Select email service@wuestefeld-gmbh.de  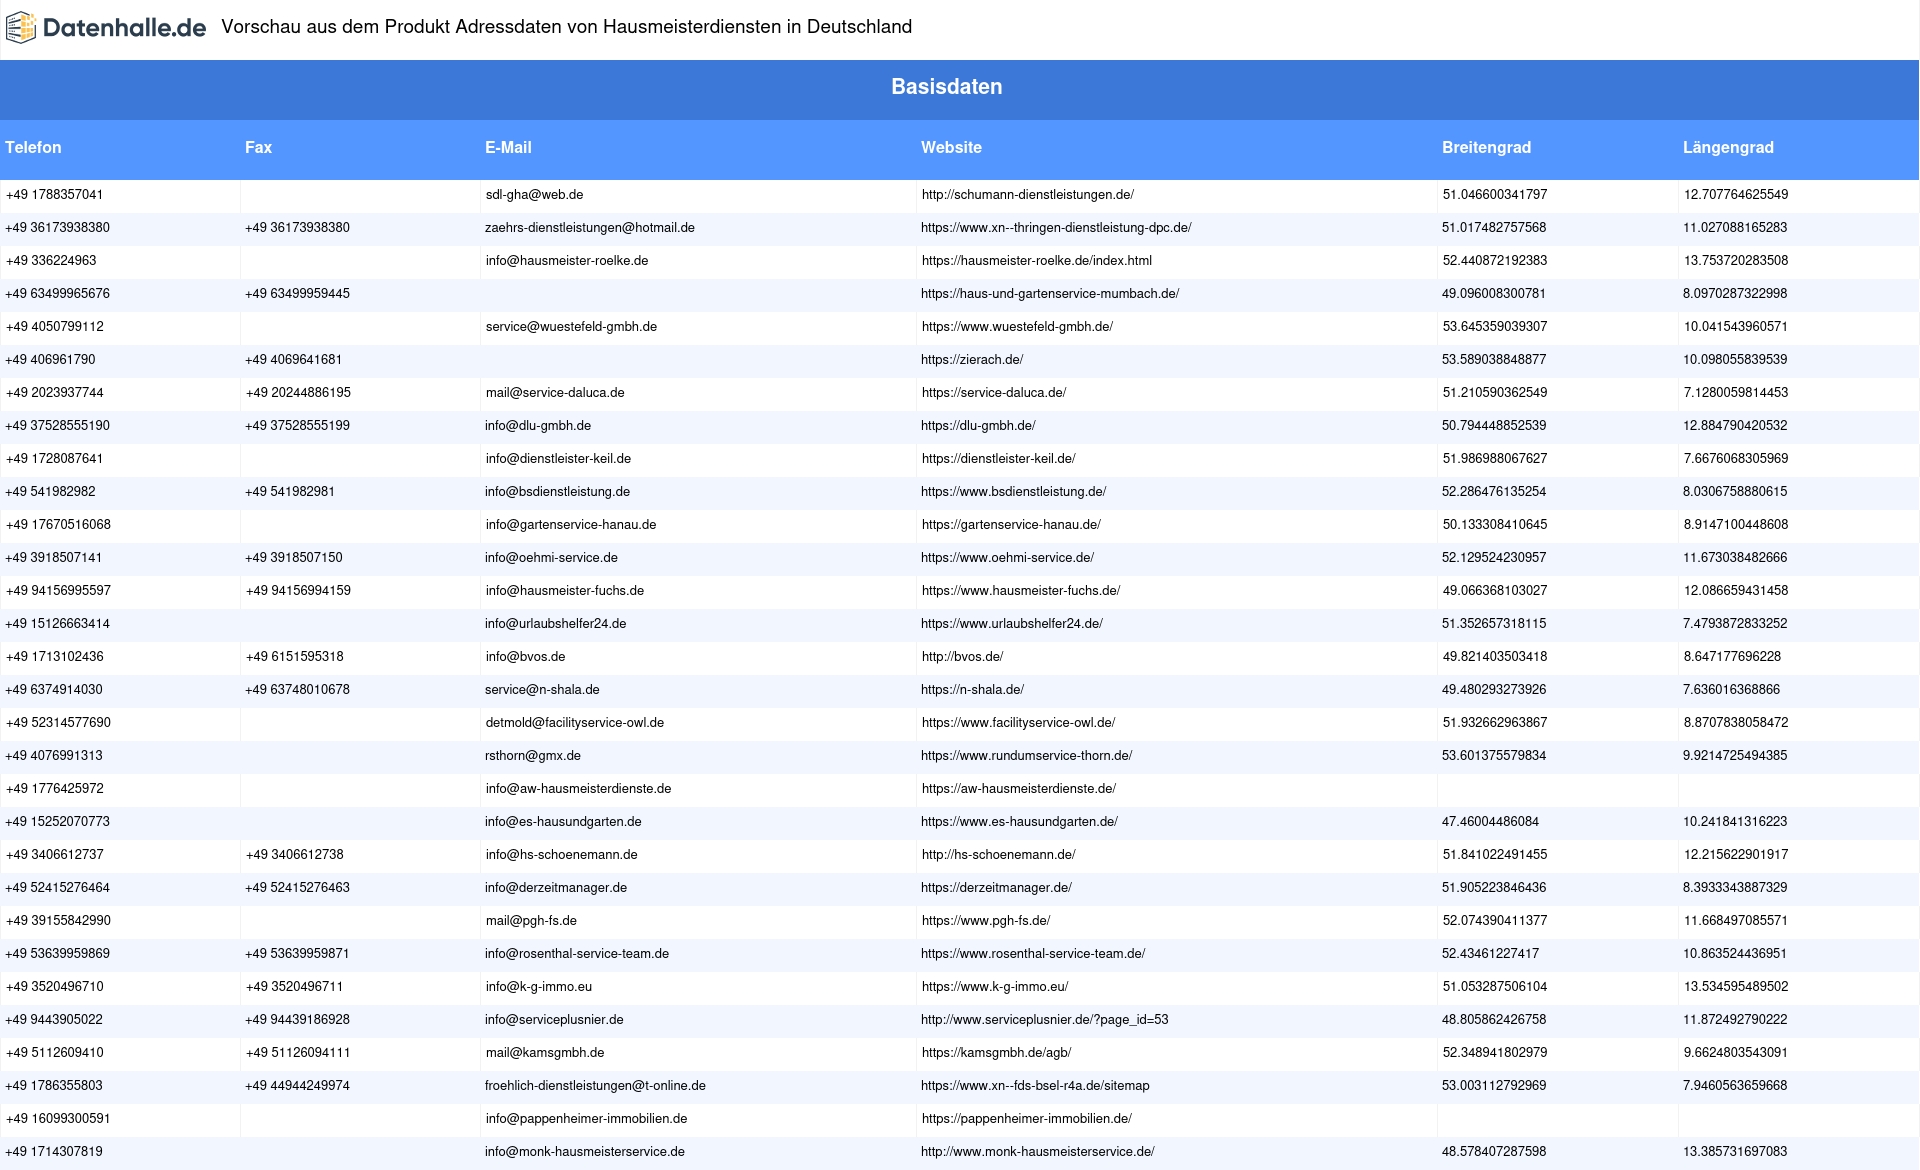pyautogui.click(x=571, y=327)
